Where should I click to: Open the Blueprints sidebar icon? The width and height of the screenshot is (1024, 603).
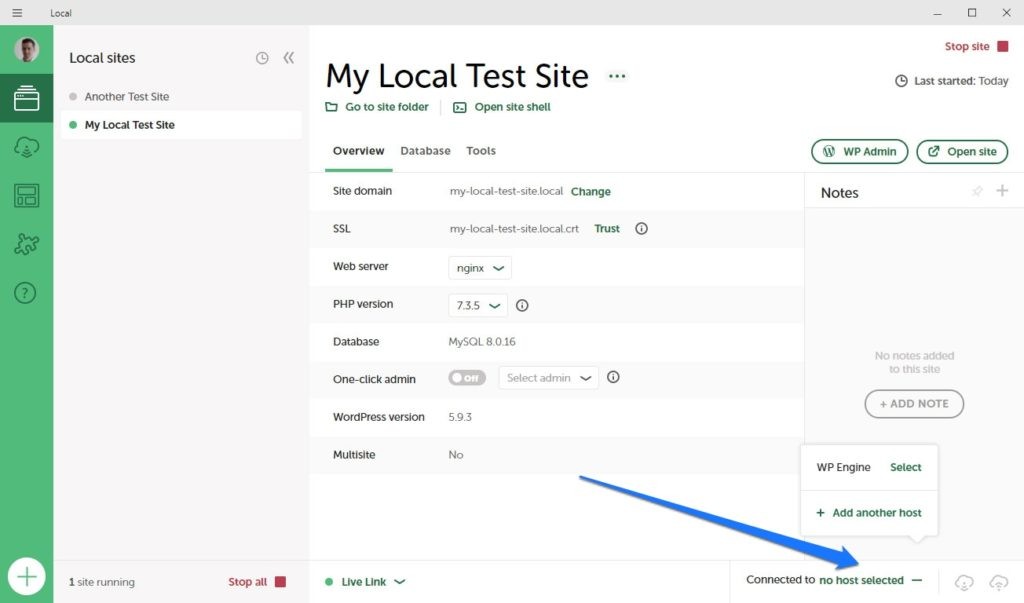click(26, 196)
